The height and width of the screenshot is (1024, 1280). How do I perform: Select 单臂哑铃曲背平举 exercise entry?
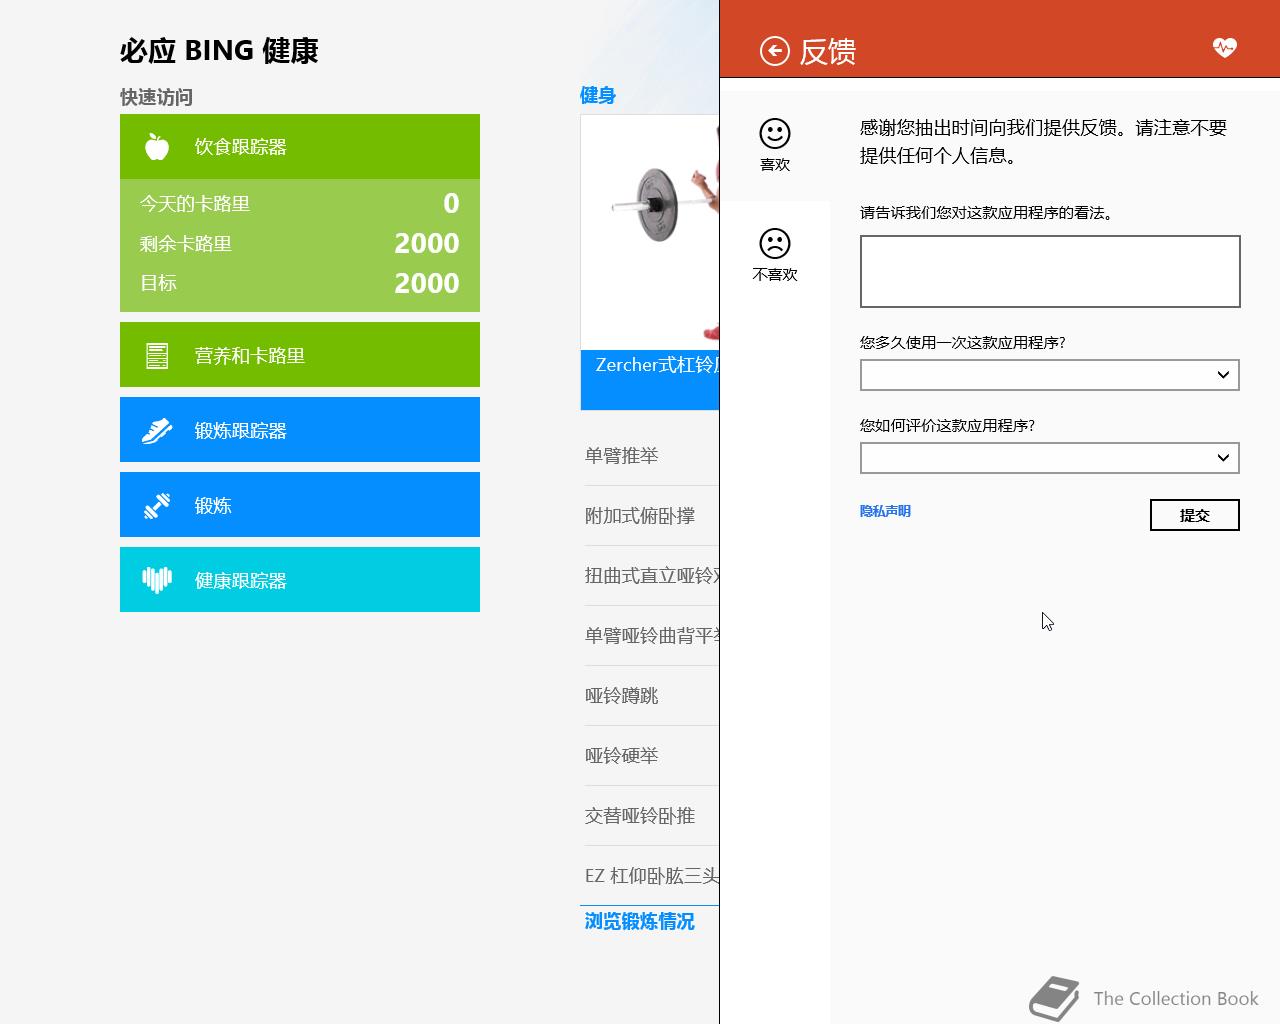(652, 636)
